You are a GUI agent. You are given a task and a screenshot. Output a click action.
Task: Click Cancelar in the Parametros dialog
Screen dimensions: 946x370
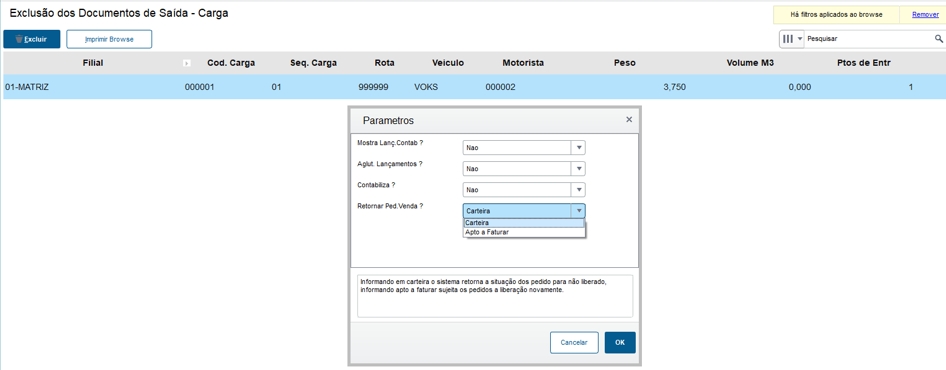coord(574,342)
